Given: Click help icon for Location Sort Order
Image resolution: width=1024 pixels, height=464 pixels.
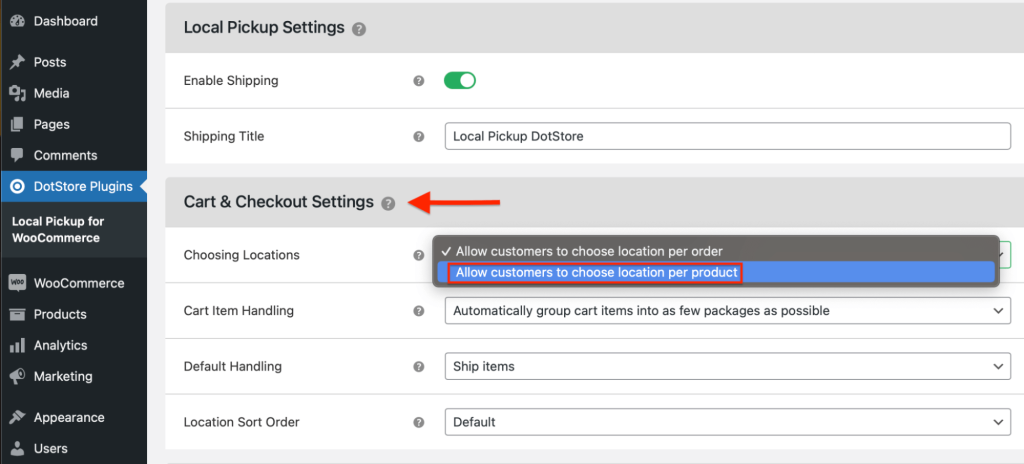Looking at the screenshot, I should (419, 422).
